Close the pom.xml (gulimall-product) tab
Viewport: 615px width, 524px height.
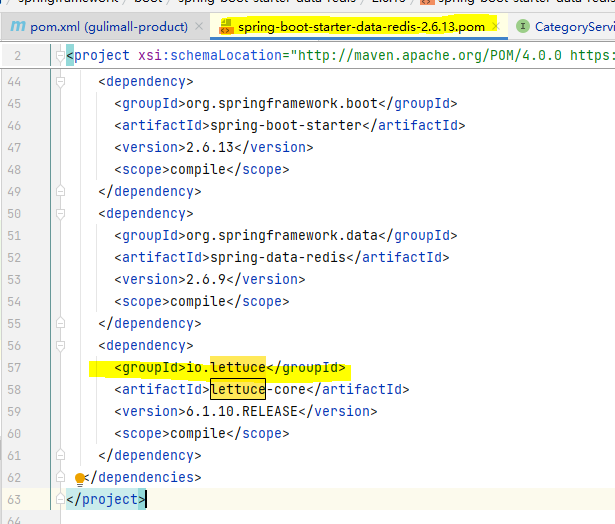199,26
